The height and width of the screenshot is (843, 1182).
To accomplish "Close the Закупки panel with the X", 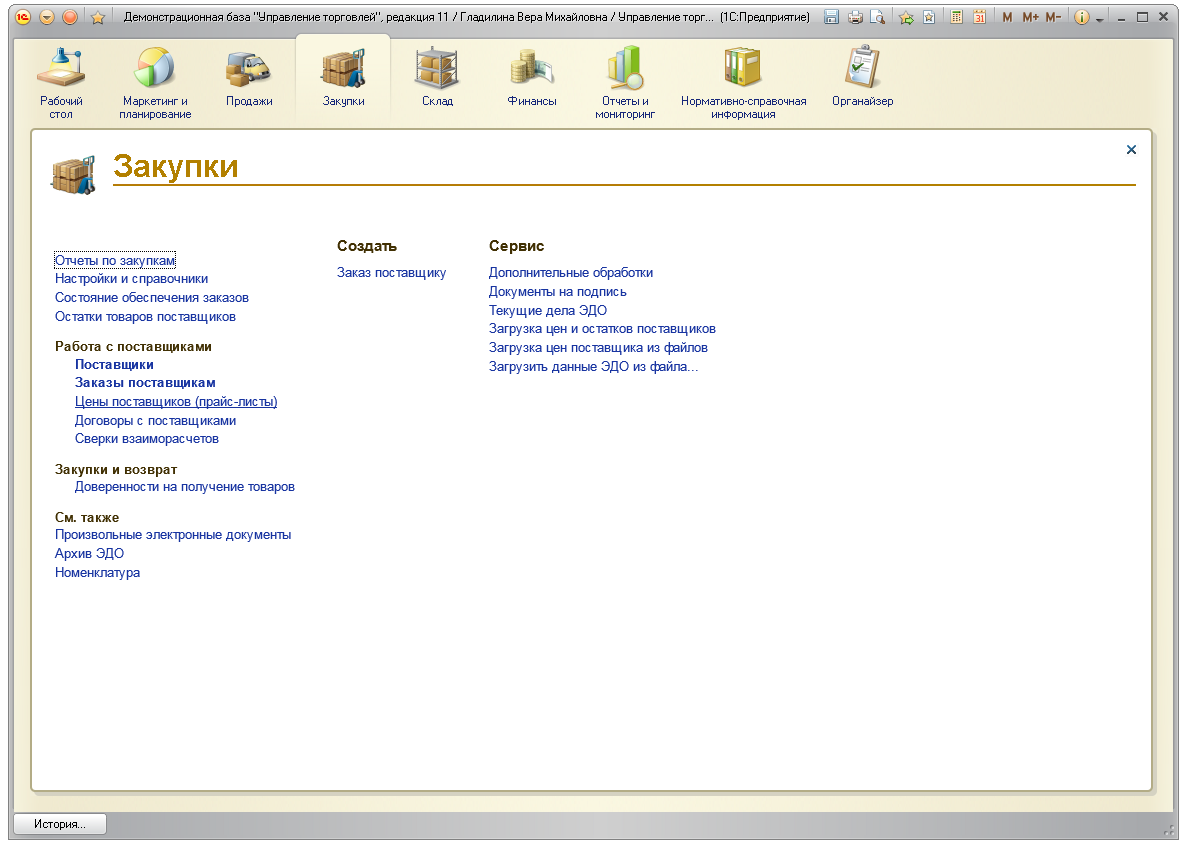I will 1131,149.
